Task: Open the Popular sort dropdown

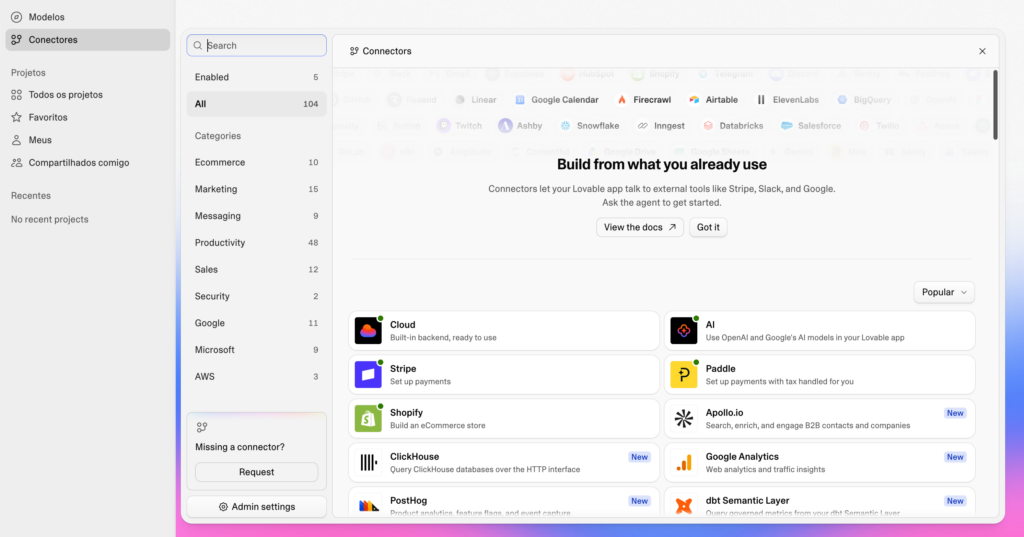Action: click(x=944, y=292)
